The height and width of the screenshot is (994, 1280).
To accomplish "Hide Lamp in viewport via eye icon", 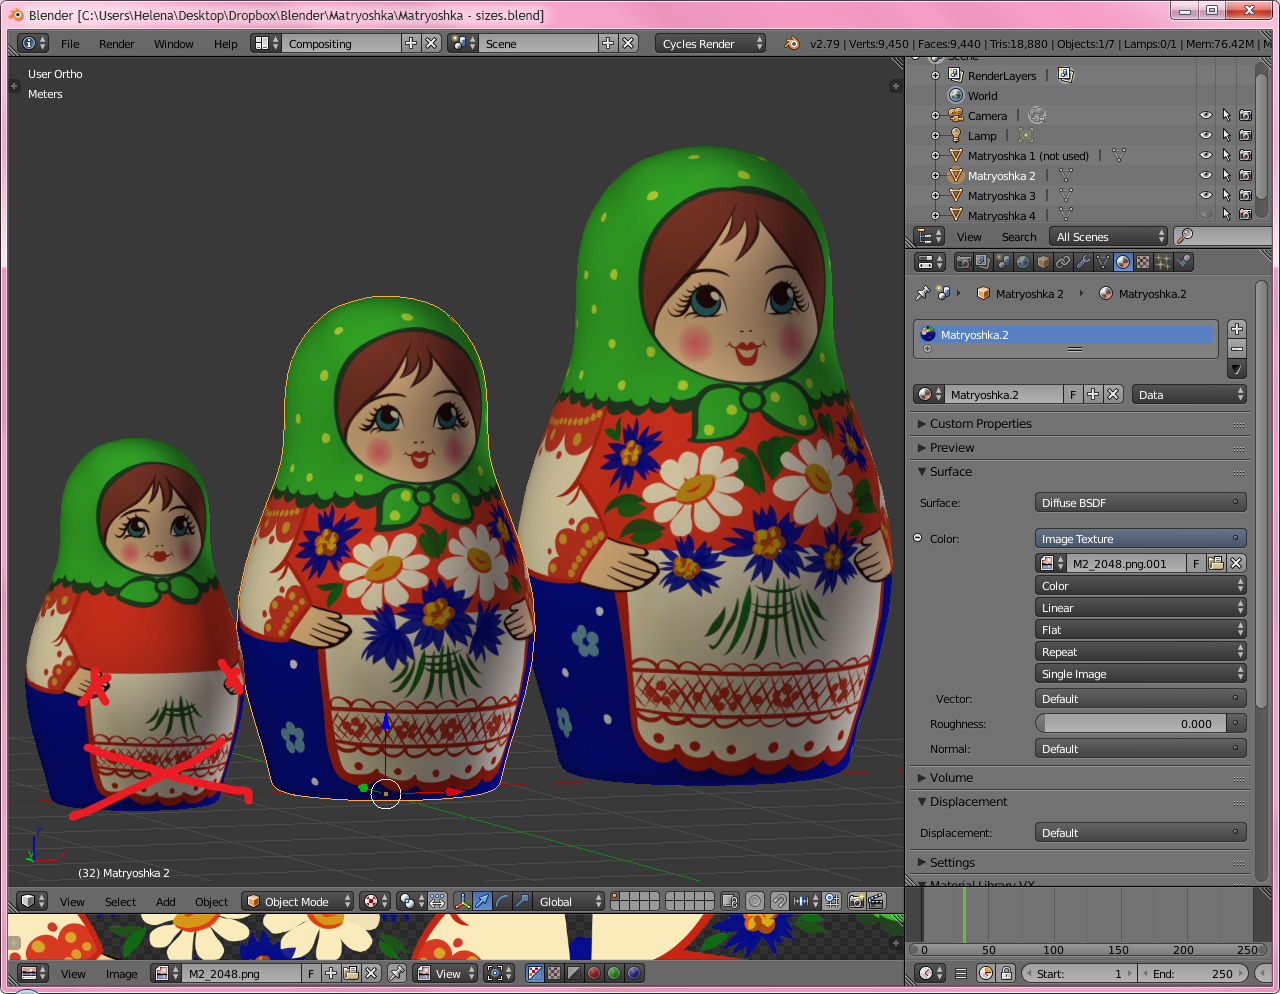I will (1206, 135).
